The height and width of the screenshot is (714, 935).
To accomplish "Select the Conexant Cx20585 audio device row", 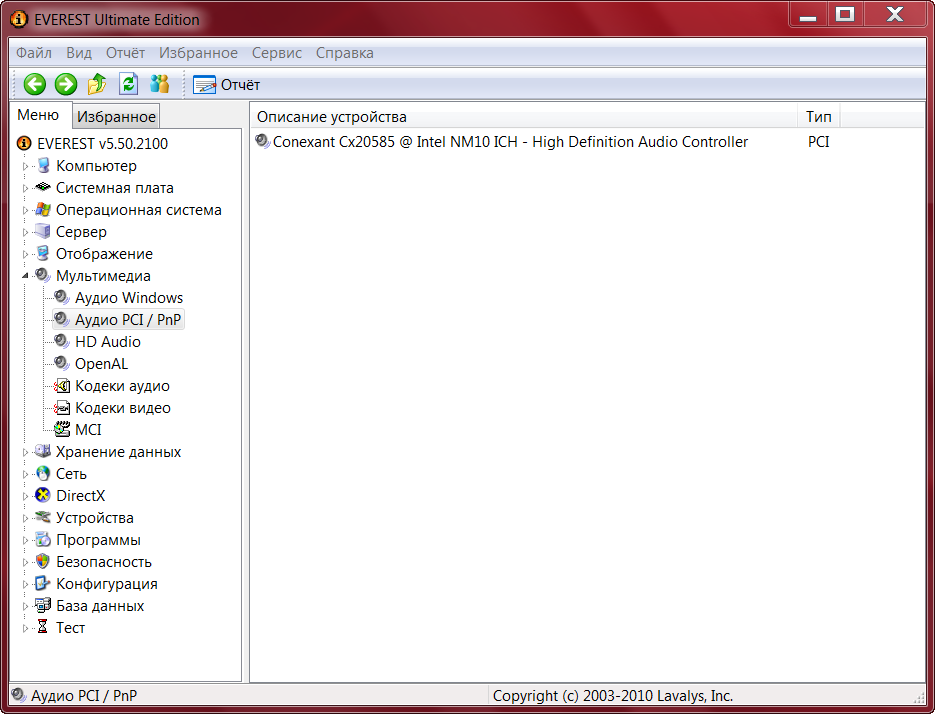I will 510,142.
